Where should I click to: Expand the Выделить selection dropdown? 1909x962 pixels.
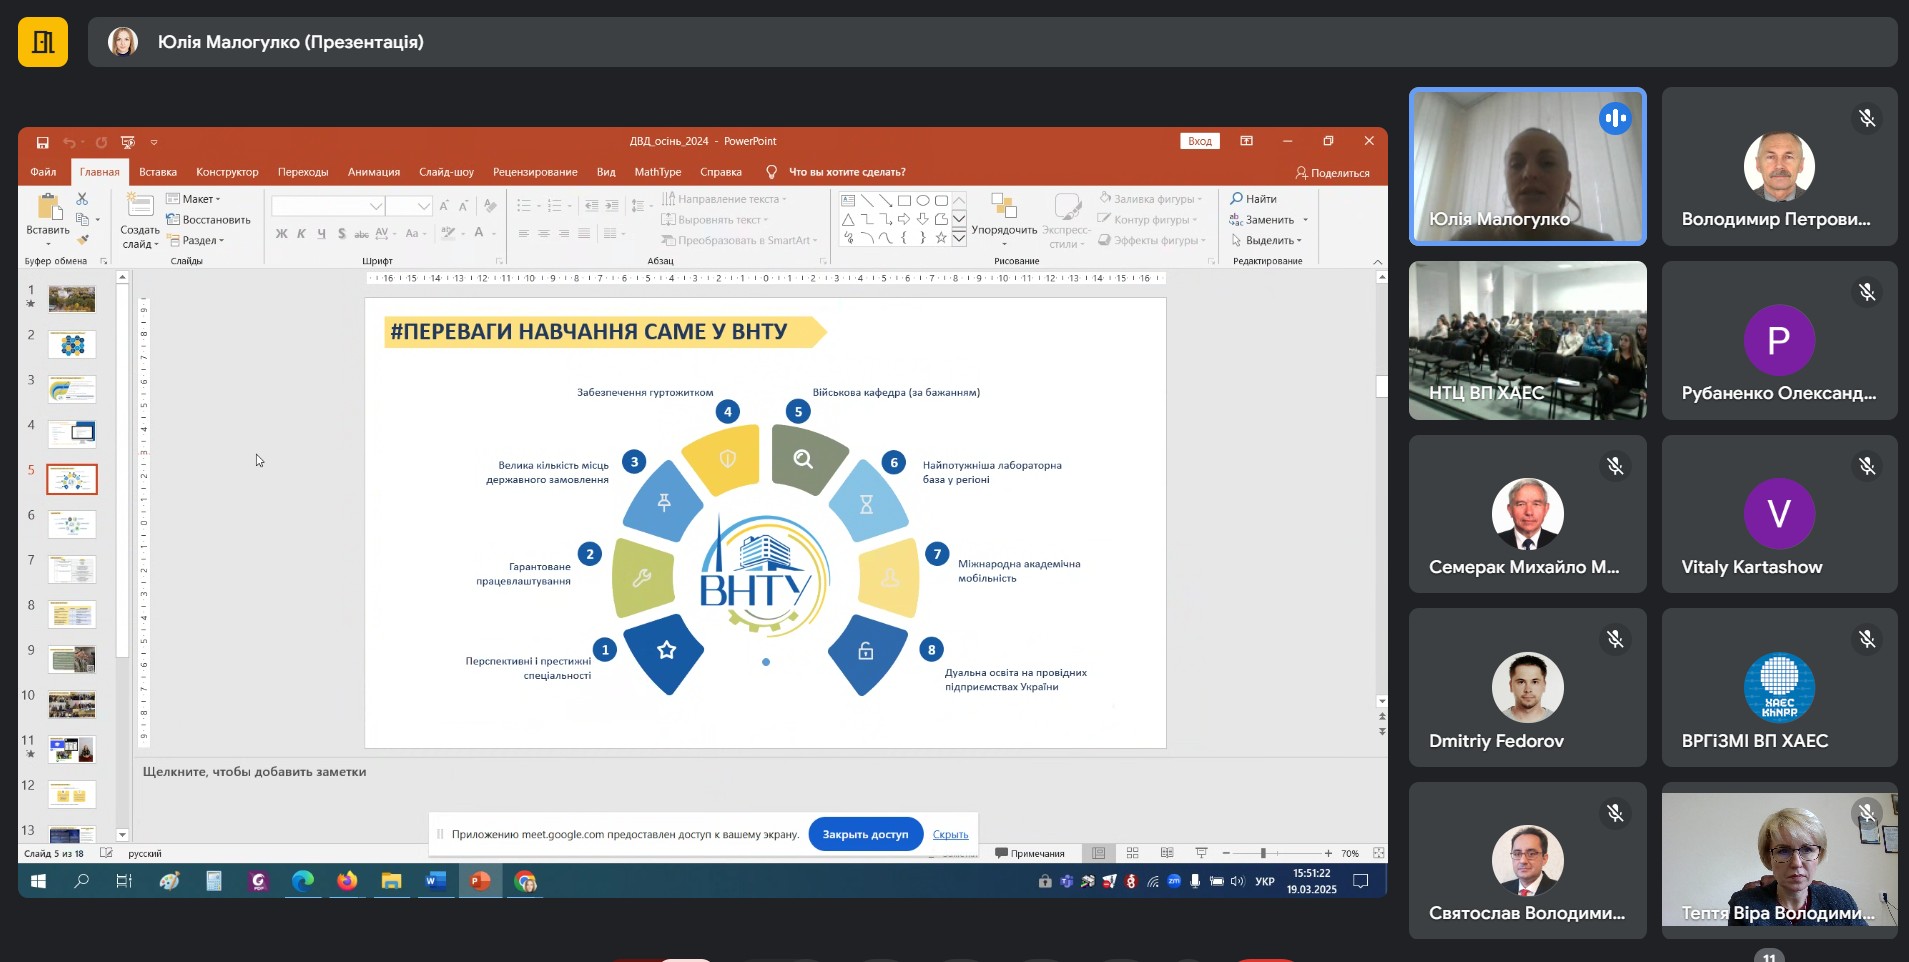click(1266, 241)
